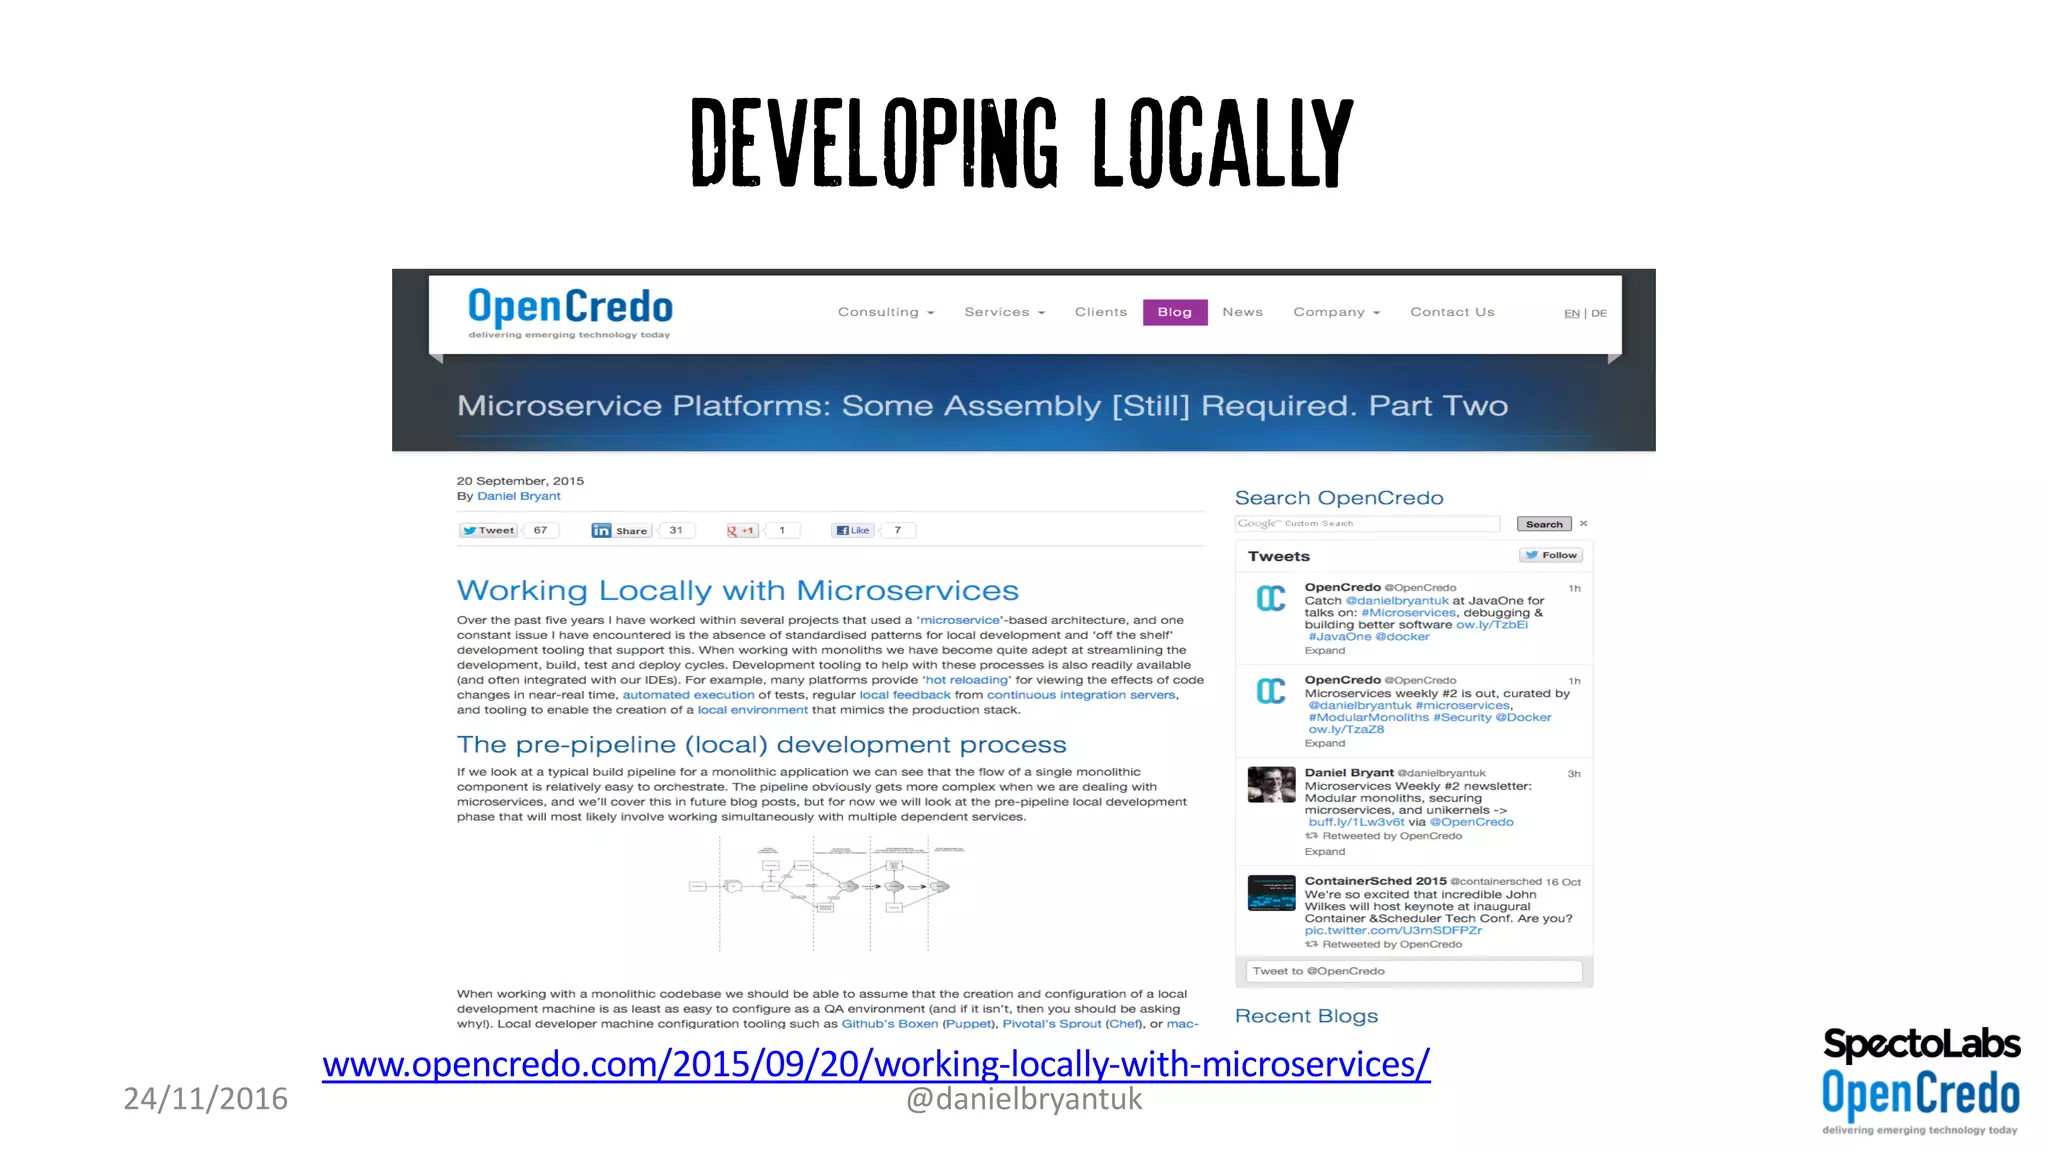Click the Search button
Viewport: 2048px width, 1152px height.
1544,524
